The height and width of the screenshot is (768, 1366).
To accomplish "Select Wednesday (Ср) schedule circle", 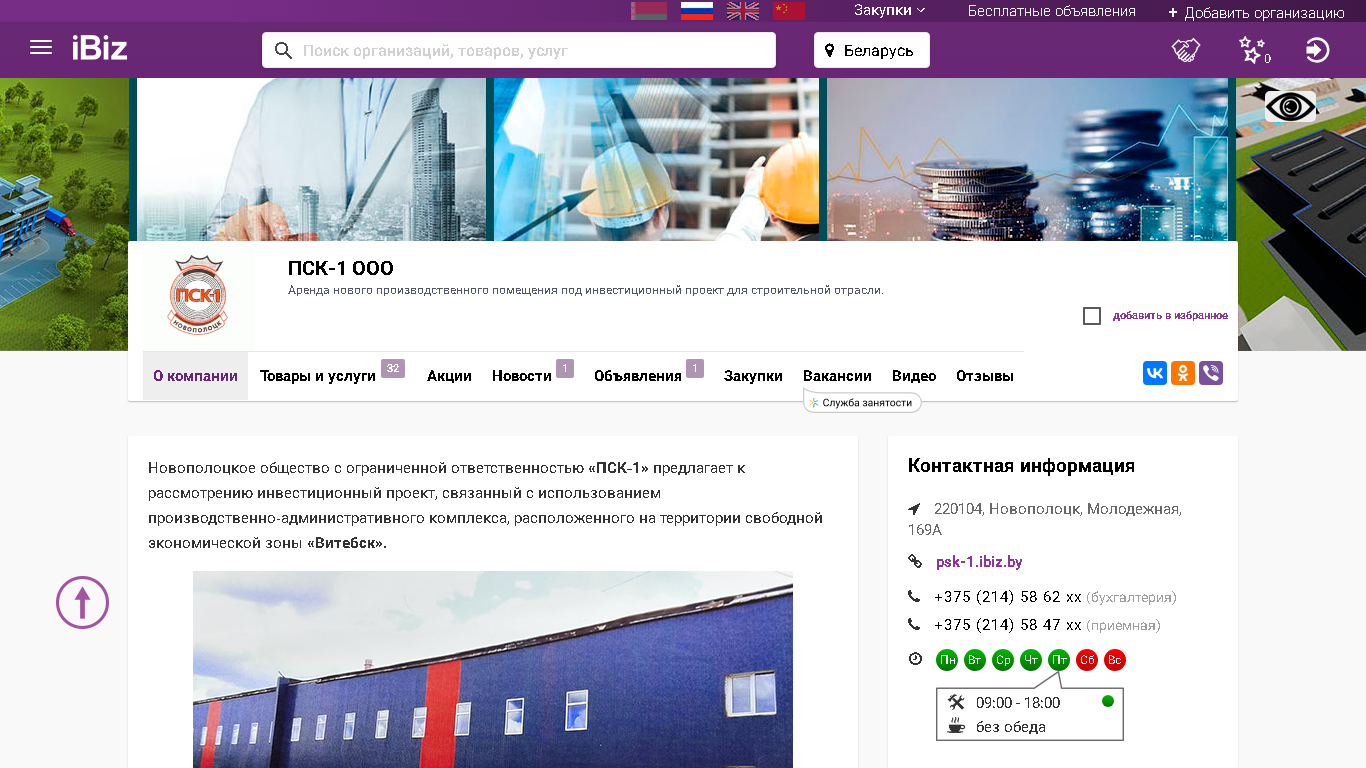I will [x=1003, y=660].
